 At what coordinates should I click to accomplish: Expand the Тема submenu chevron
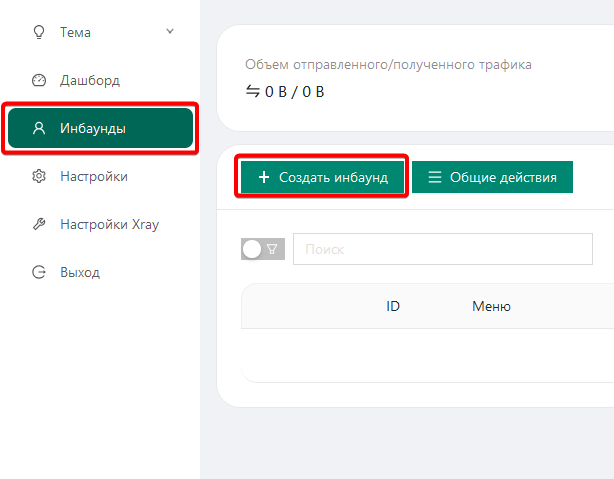[x=170, y=32]
